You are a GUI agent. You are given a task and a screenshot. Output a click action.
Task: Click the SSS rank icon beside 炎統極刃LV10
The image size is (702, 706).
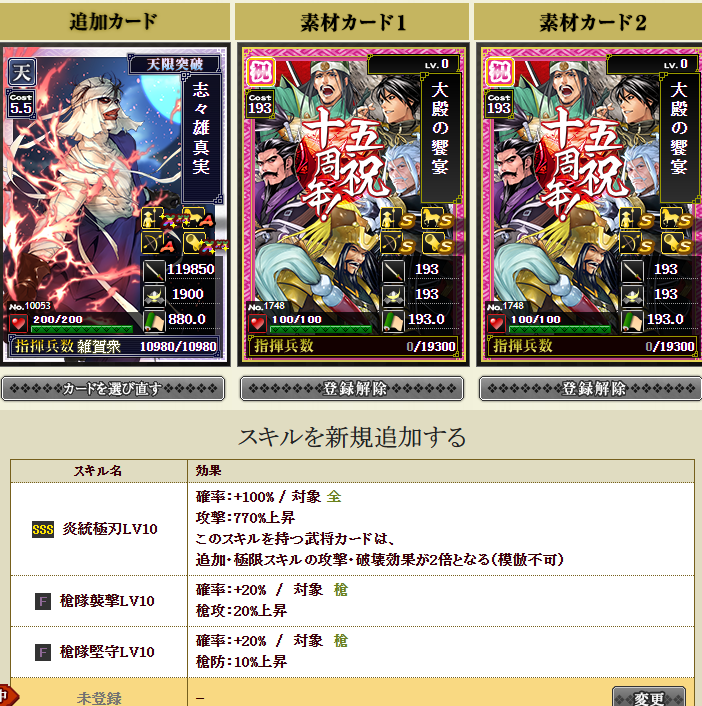(x=43, y=529)
